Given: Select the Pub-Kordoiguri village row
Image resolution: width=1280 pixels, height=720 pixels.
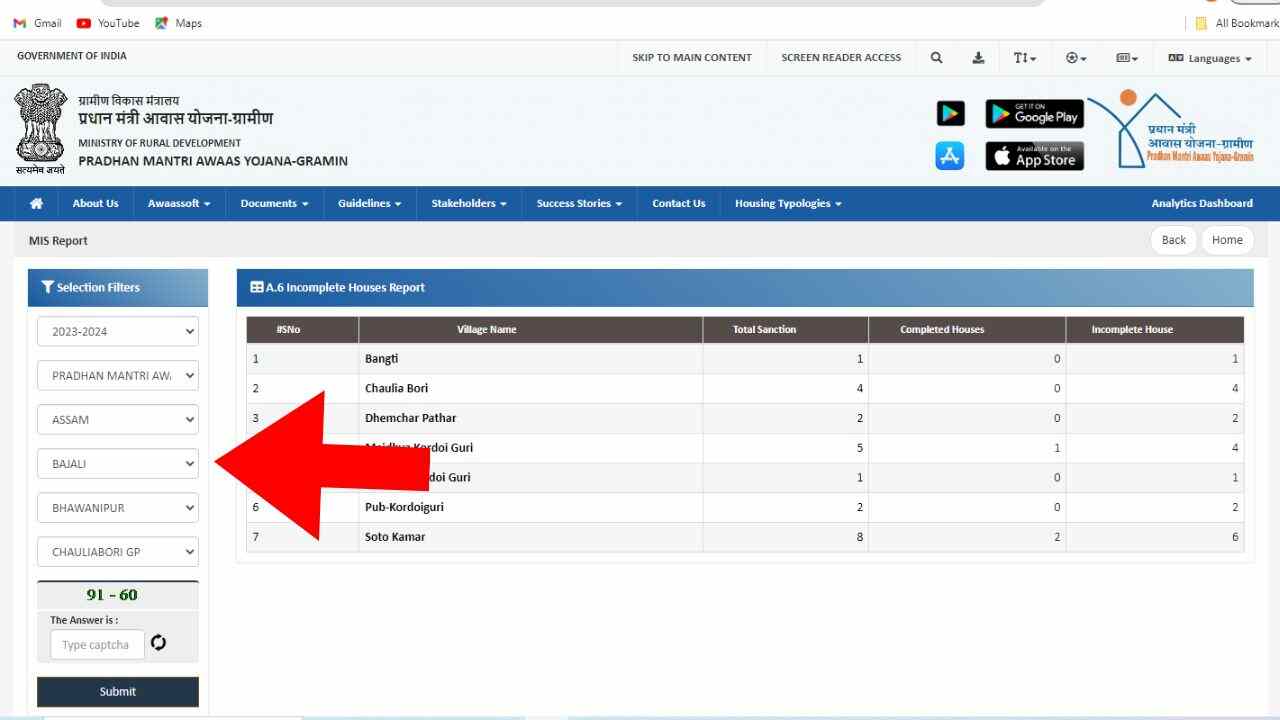Looking at the screenshot, I should tap(745, 507).
